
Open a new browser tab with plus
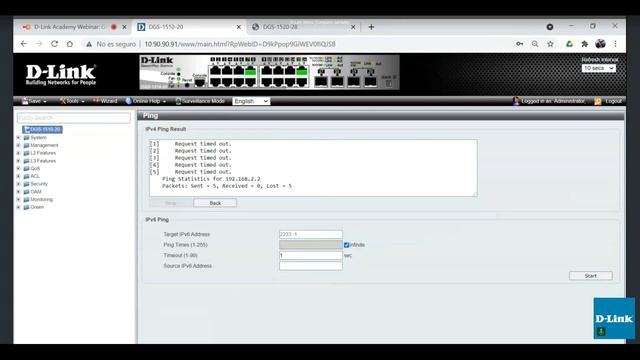(x=371, y=27)
